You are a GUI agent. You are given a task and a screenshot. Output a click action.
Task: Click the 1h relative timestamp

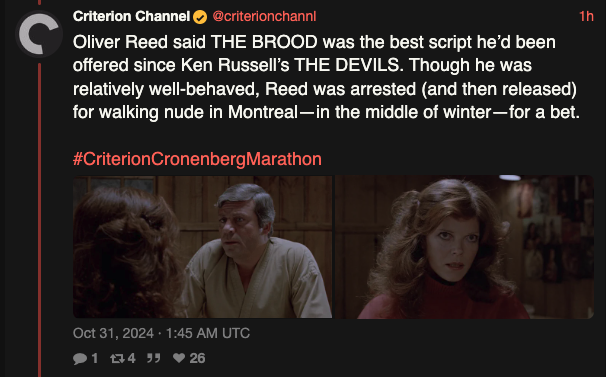coord(586,16)
